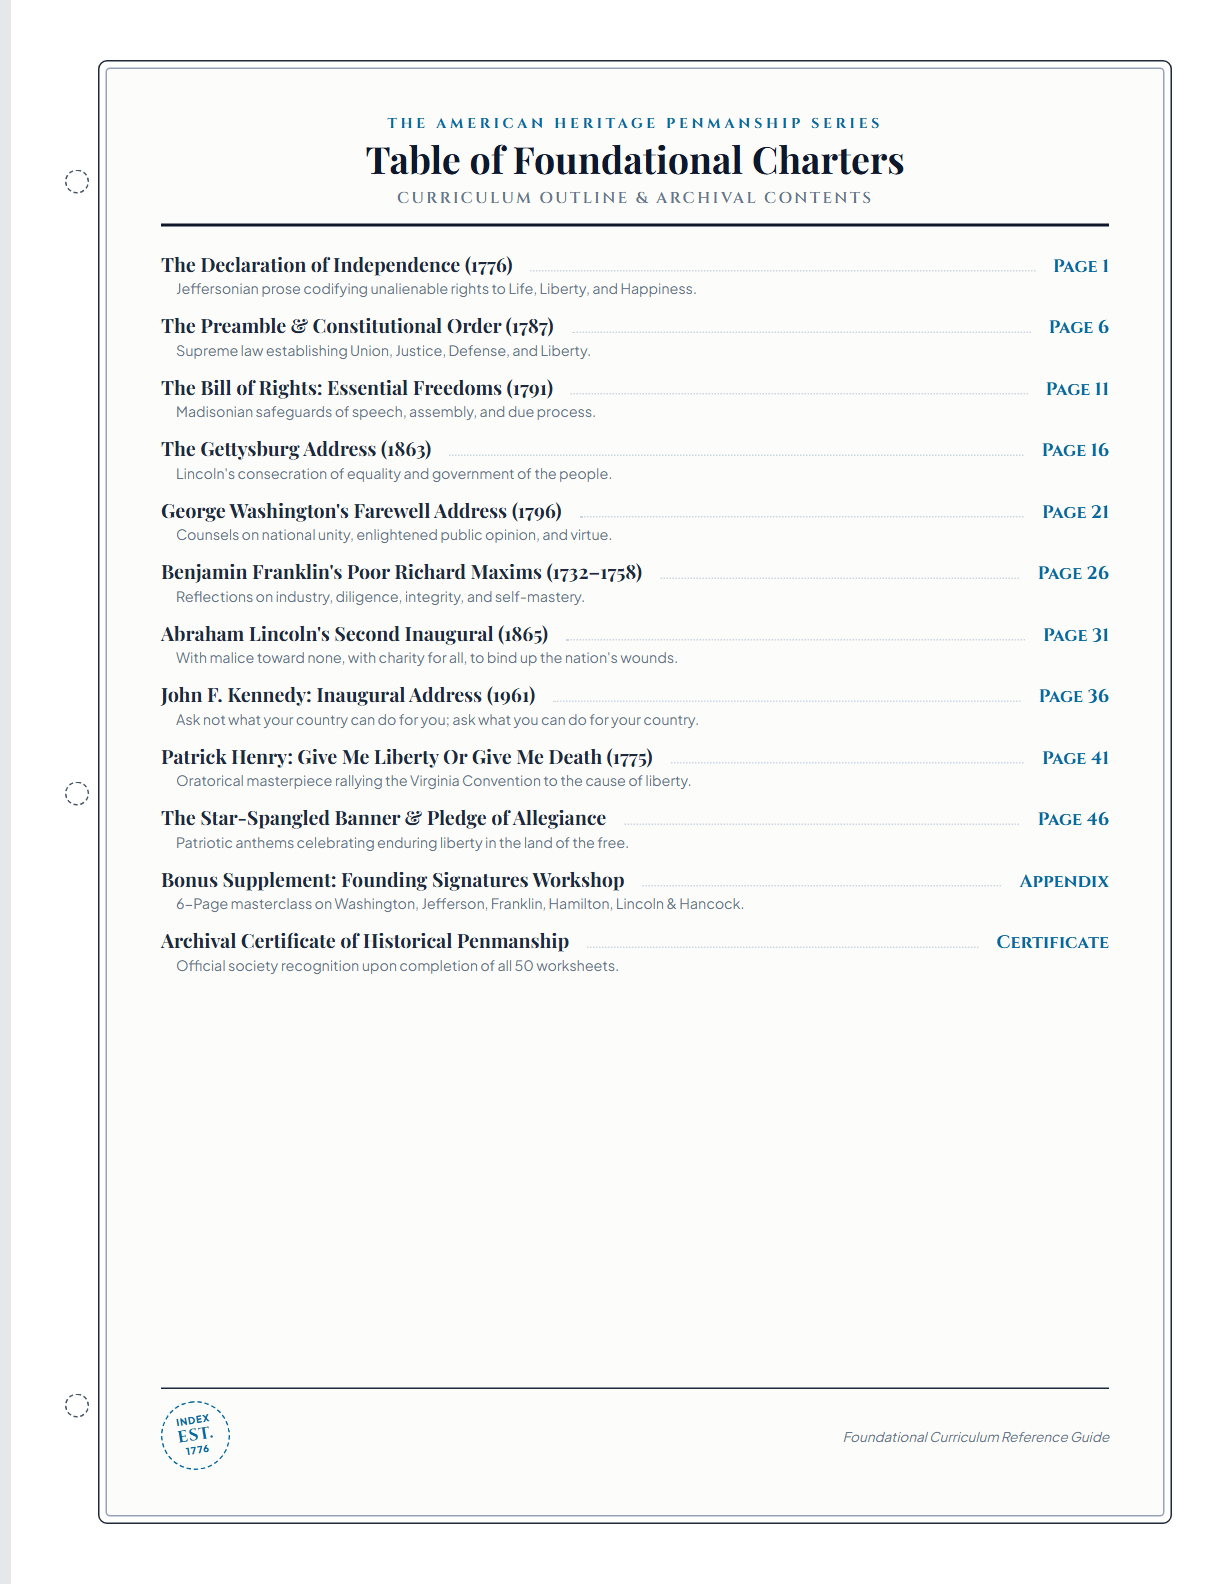The image size is (1224, 1584).
Task: Click the 'Page 36' reference
Action: (1074, 696)
